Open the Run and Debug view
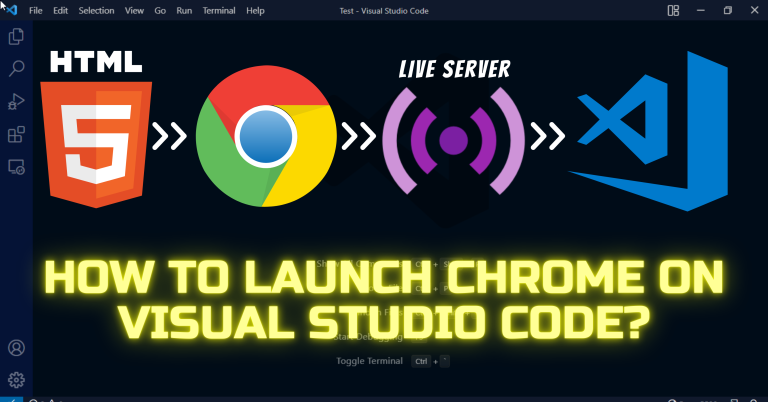Screen dimensions: 768x402 16,101
